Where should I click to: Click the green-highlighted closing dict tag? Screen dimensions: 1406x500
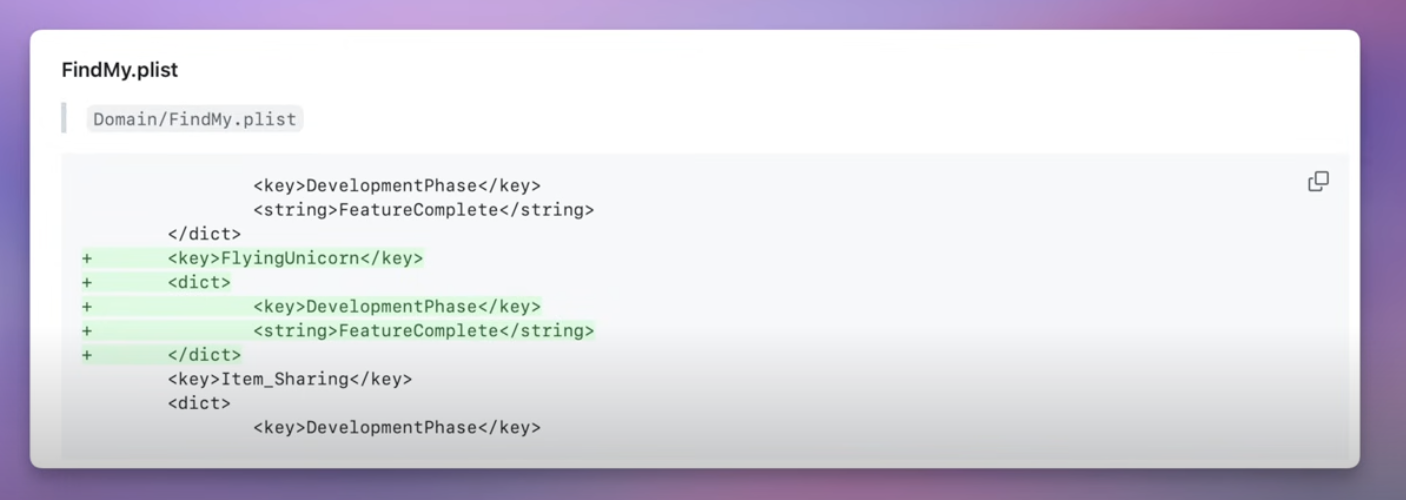coord(204,355)
